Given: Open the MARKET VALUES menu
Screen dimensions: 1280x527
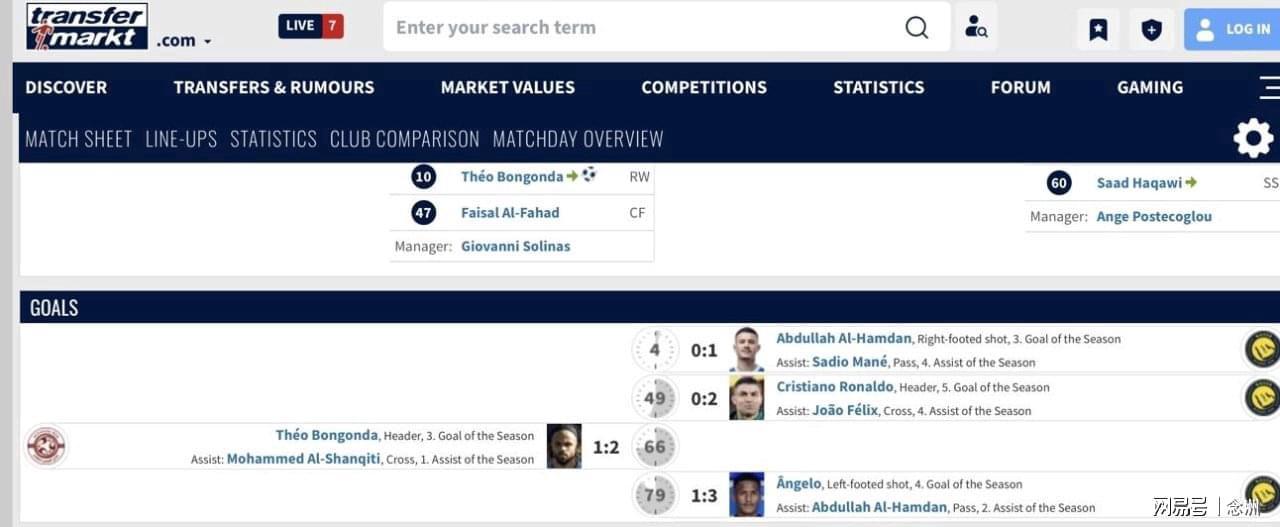Looking at the screenshot, I should tap(508, 87).
